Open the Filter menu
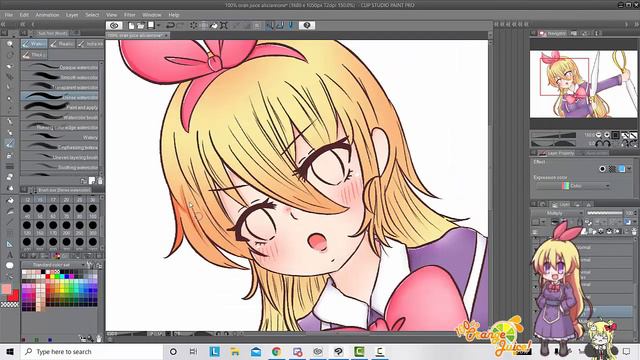Image resolution: width=640 pixels, height=360 pixels. (x=129, y=15)
